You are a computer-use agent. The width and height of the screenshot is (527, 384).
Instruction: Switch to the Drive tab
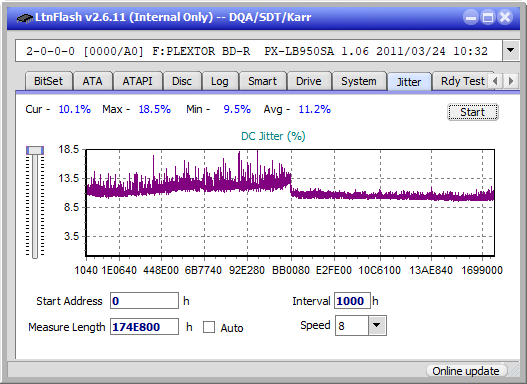[x=309, y=81]
